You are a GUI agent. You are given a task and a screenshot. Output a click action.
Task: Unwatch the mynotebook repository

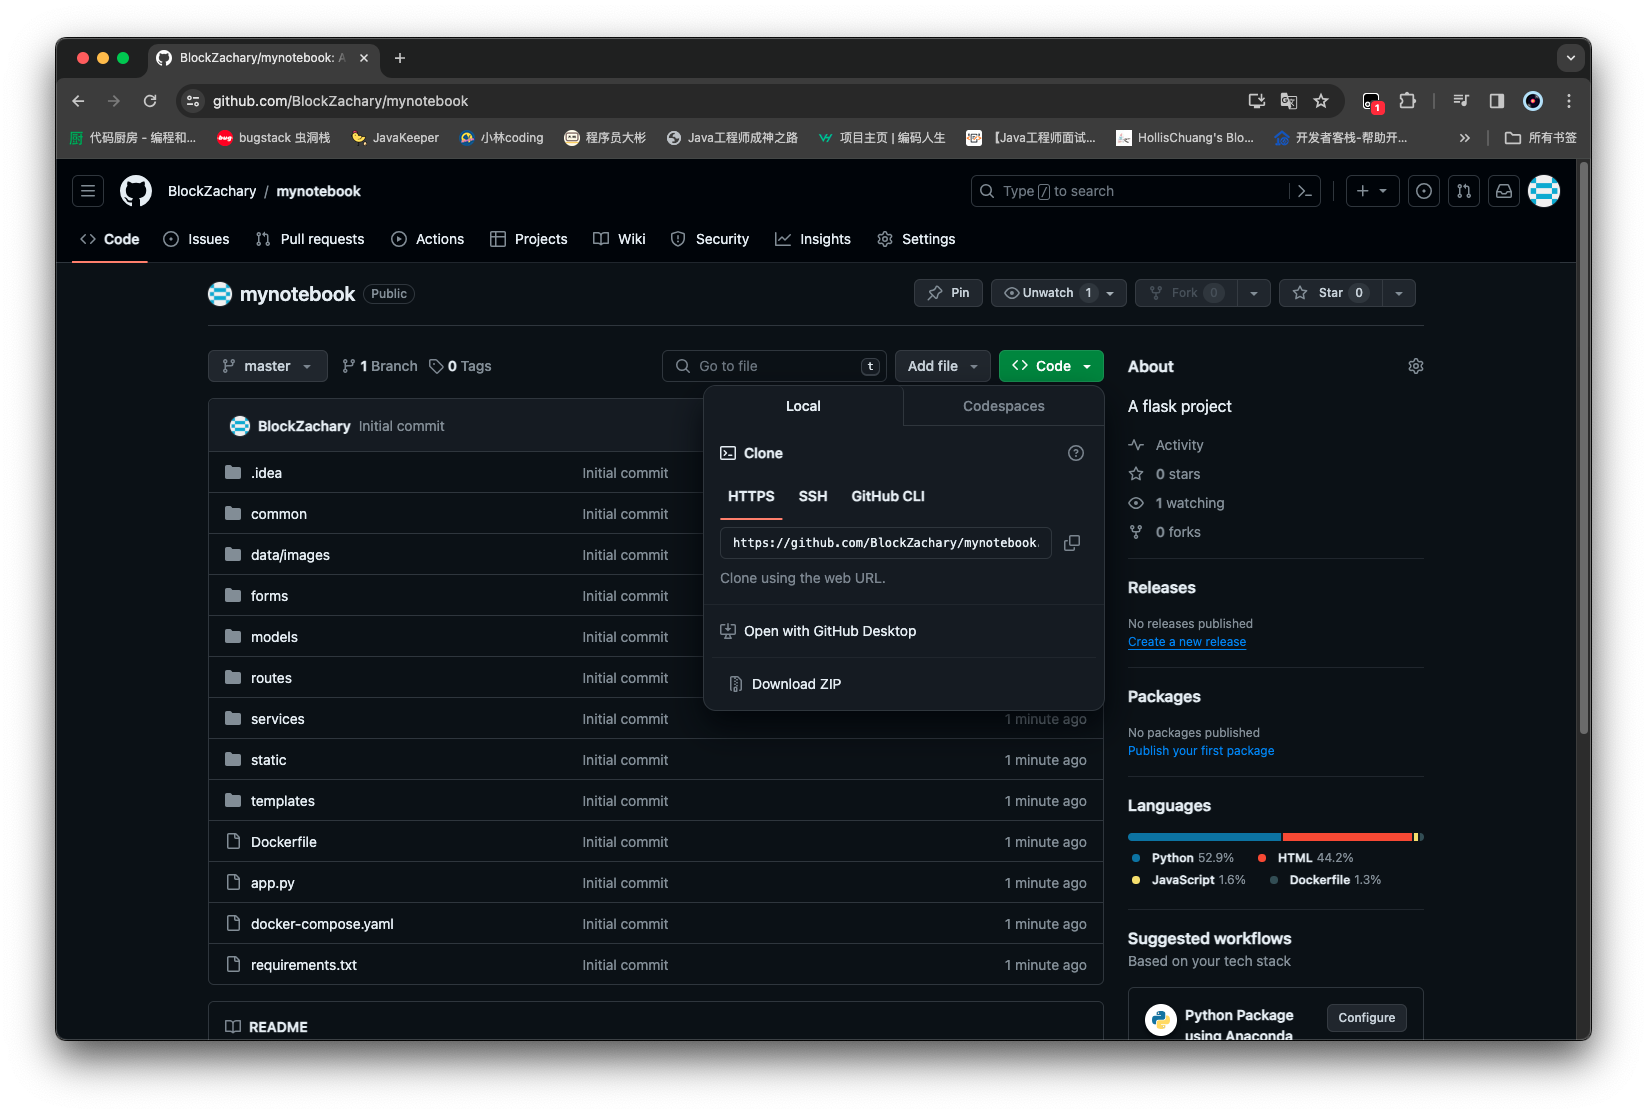tap(1059, 293)
